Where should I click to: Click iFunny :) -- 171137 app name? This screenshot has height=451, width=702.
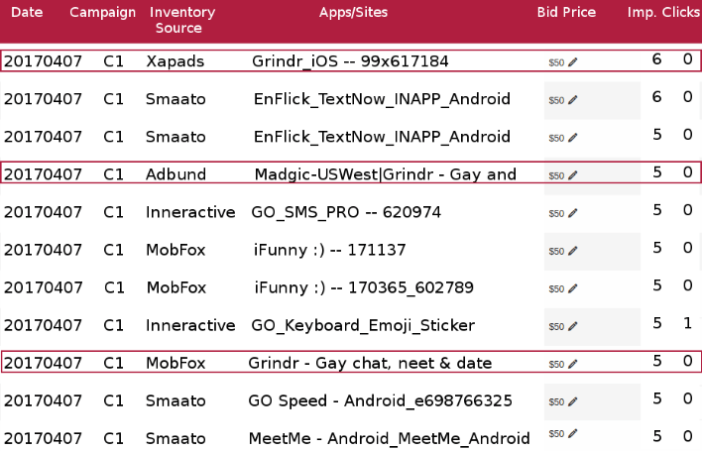click(330, 249)
